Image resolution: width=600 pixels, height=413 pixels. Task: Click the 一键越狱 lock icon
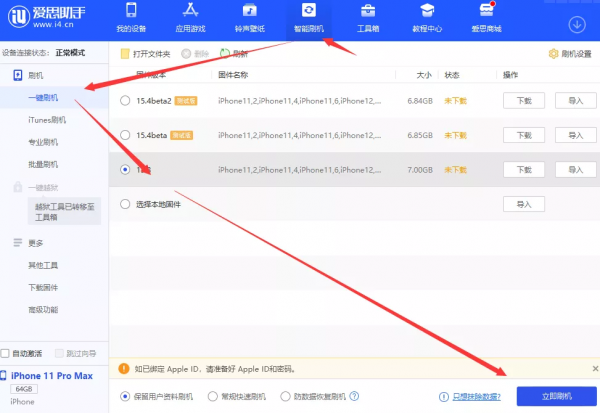[x=18, y=187]
